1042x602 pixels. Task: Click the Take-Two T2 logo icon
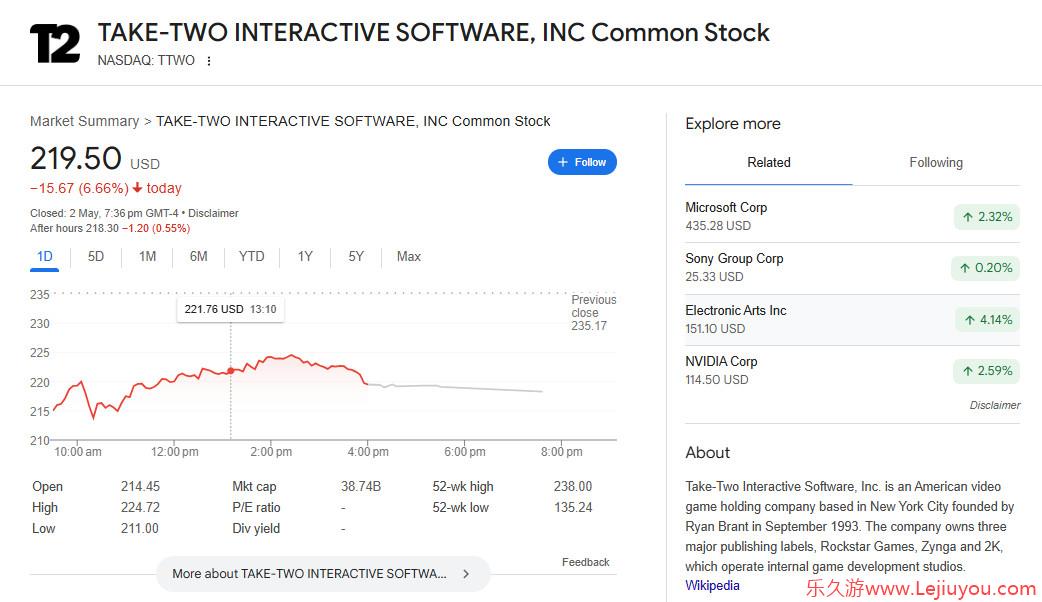[x=55, y=44]
